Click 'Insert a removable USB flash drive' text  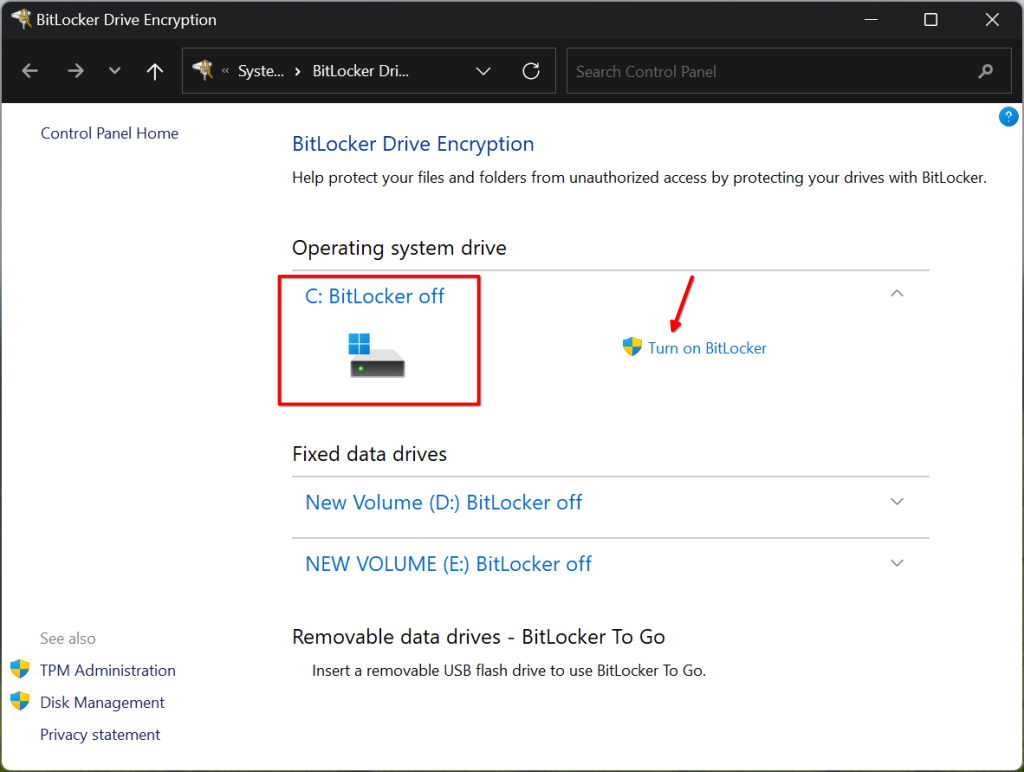click(509, 671)
